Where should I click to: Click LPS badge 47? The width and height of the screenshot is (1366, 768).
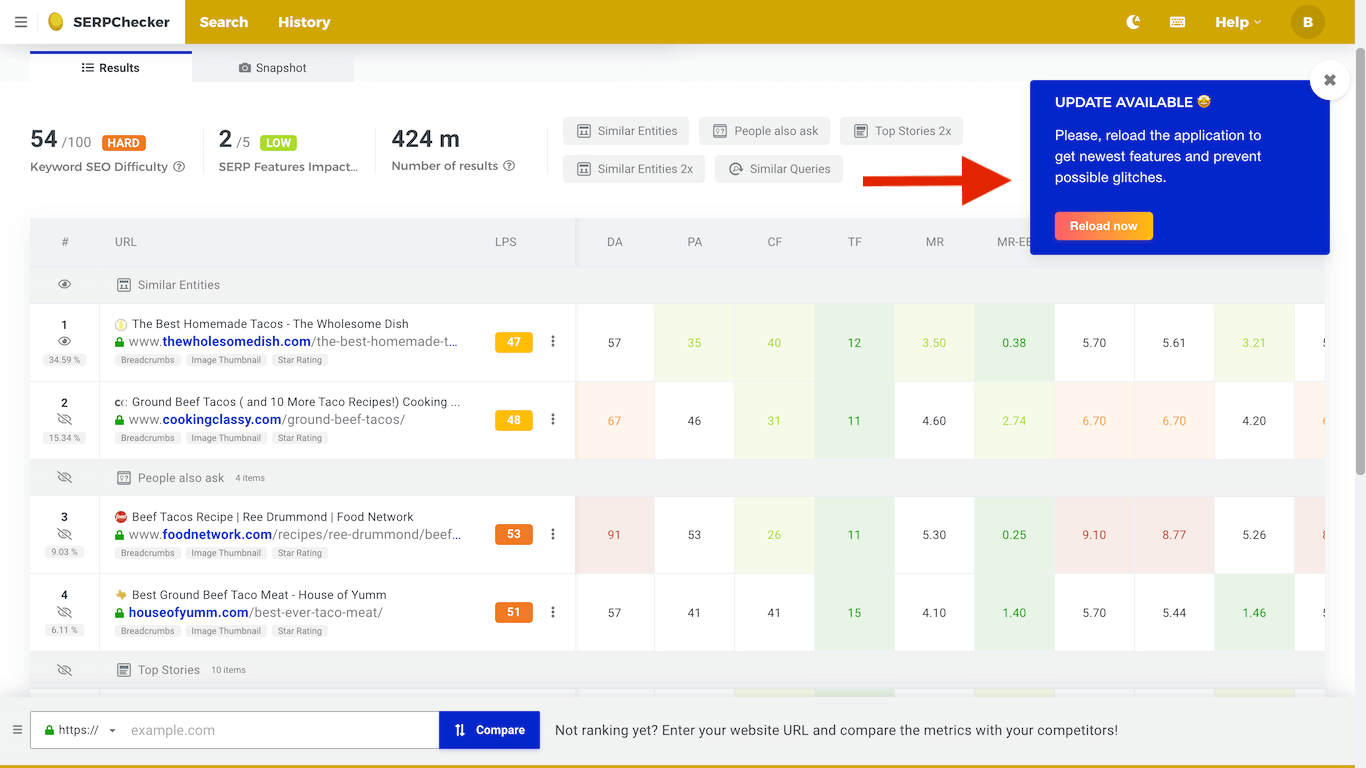[x=514, y=342]
